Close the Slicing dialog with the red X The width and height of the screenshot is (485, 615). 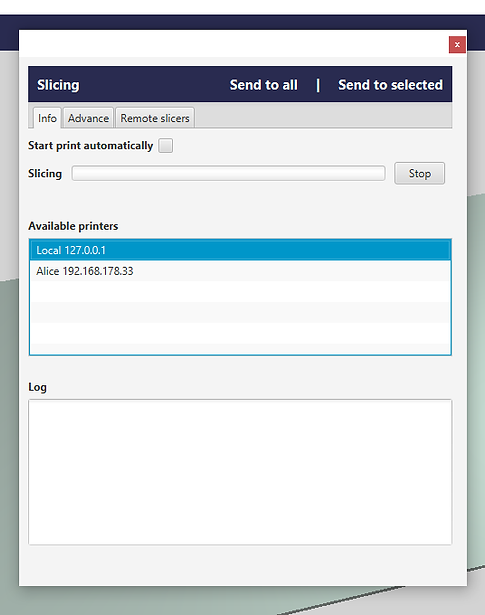pyautogui.click(x=457, y=45)
